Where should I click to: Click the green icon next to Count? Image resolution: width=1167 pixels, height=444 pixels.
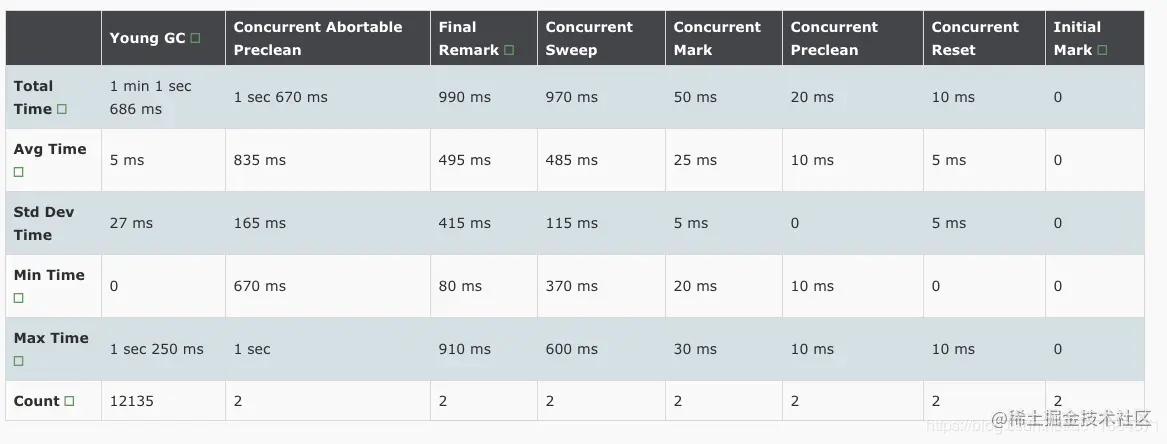point(69,401)
